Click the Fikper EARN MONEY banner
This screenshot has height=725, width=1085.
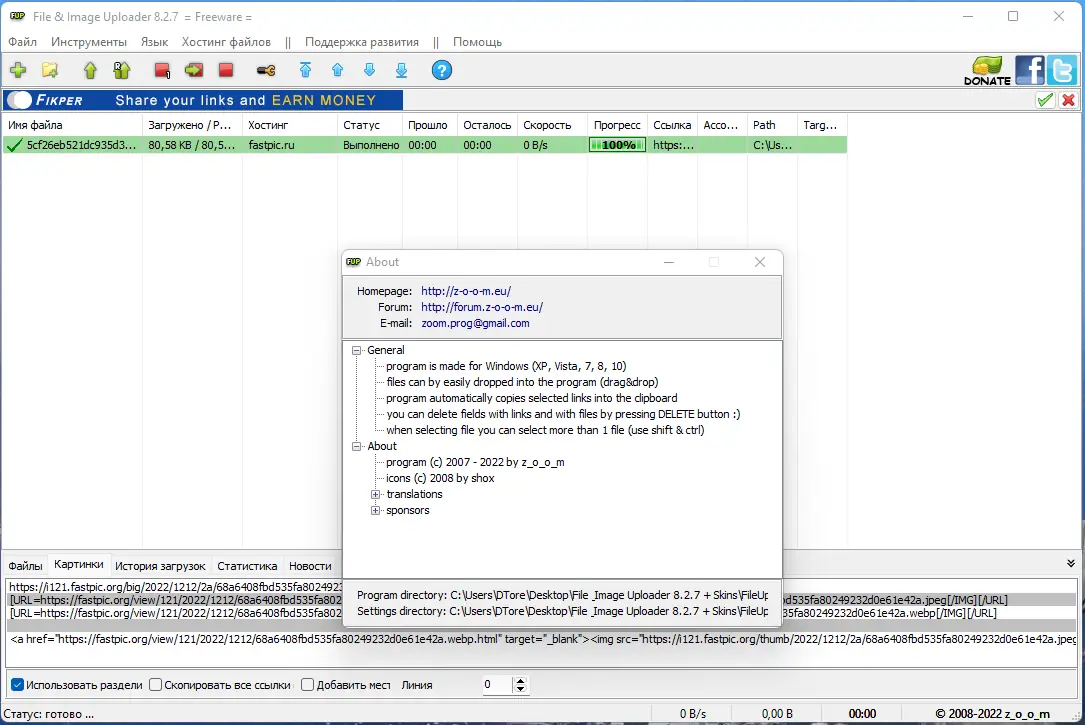click(204, 100)
